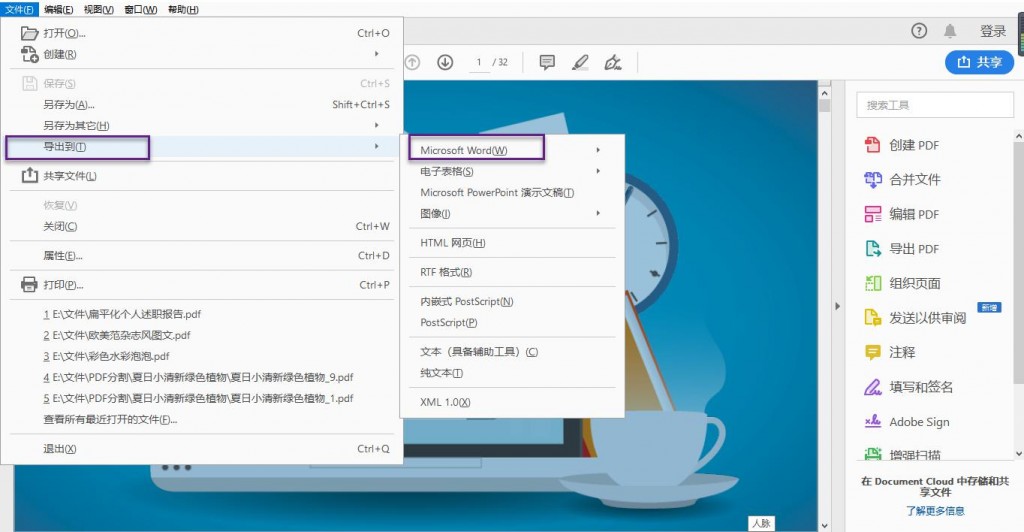
Task: Click the printer icon in File menu
Action: point(29,285)
